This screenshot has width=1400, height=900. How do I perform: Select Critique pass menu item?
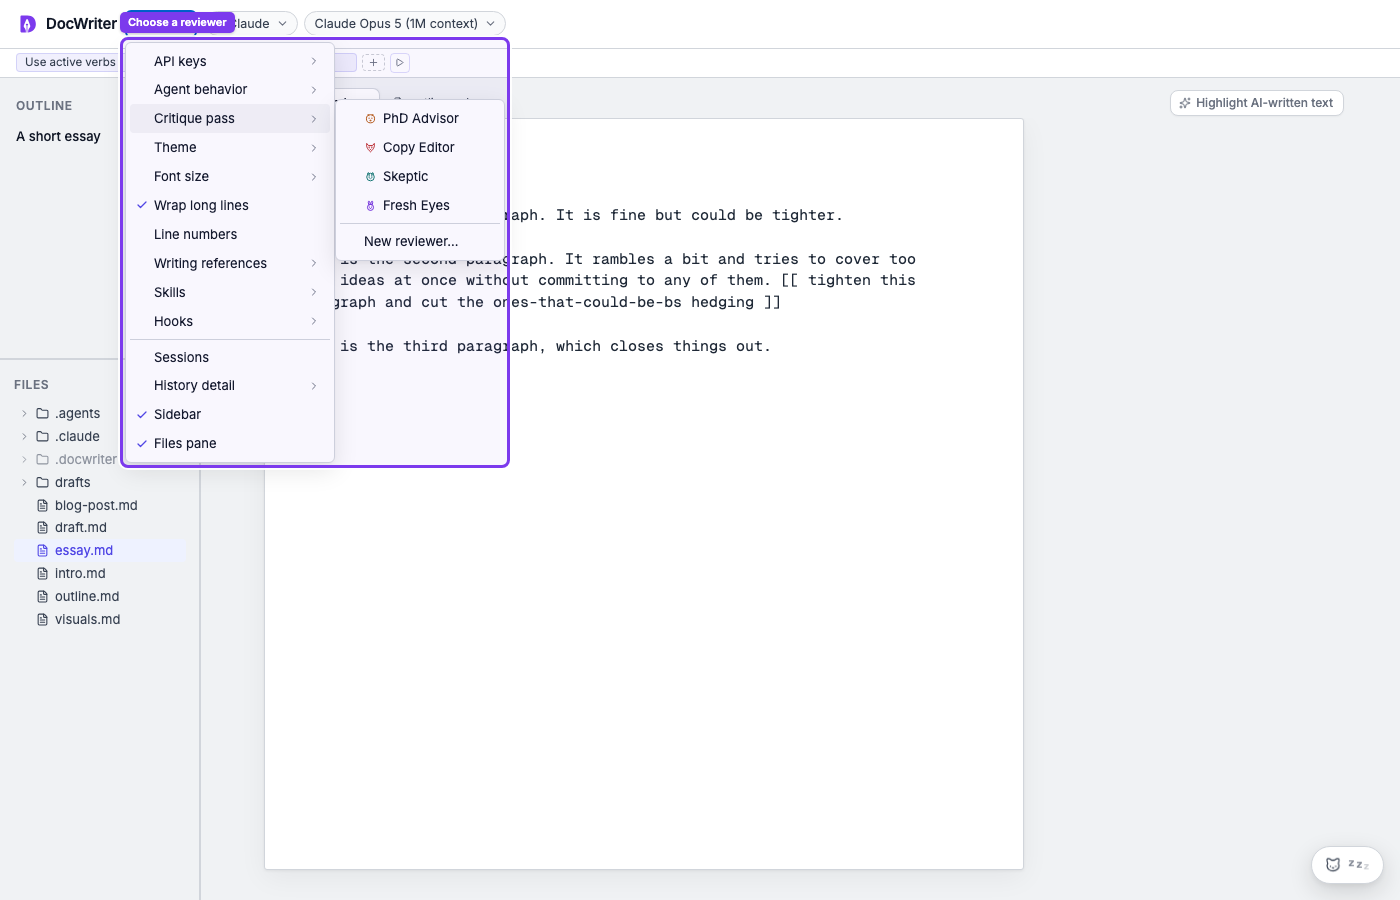coord(230,118)
